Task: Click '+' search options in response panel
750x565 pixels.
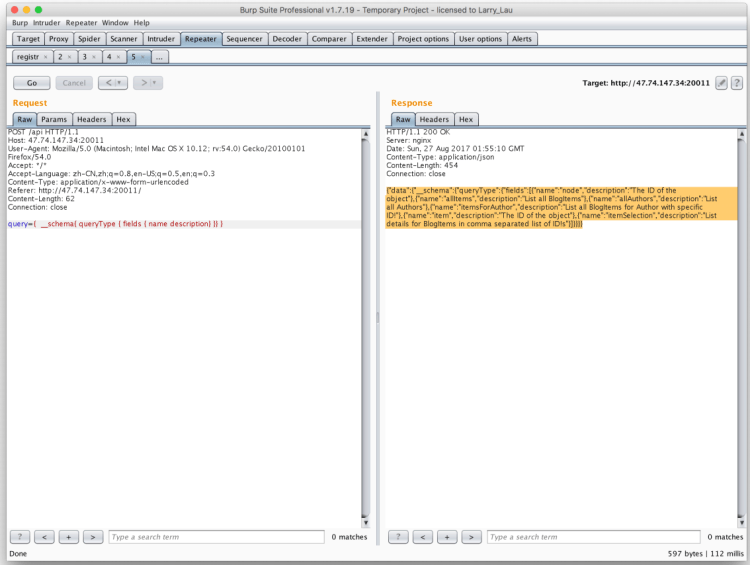Action: [447, 537]
